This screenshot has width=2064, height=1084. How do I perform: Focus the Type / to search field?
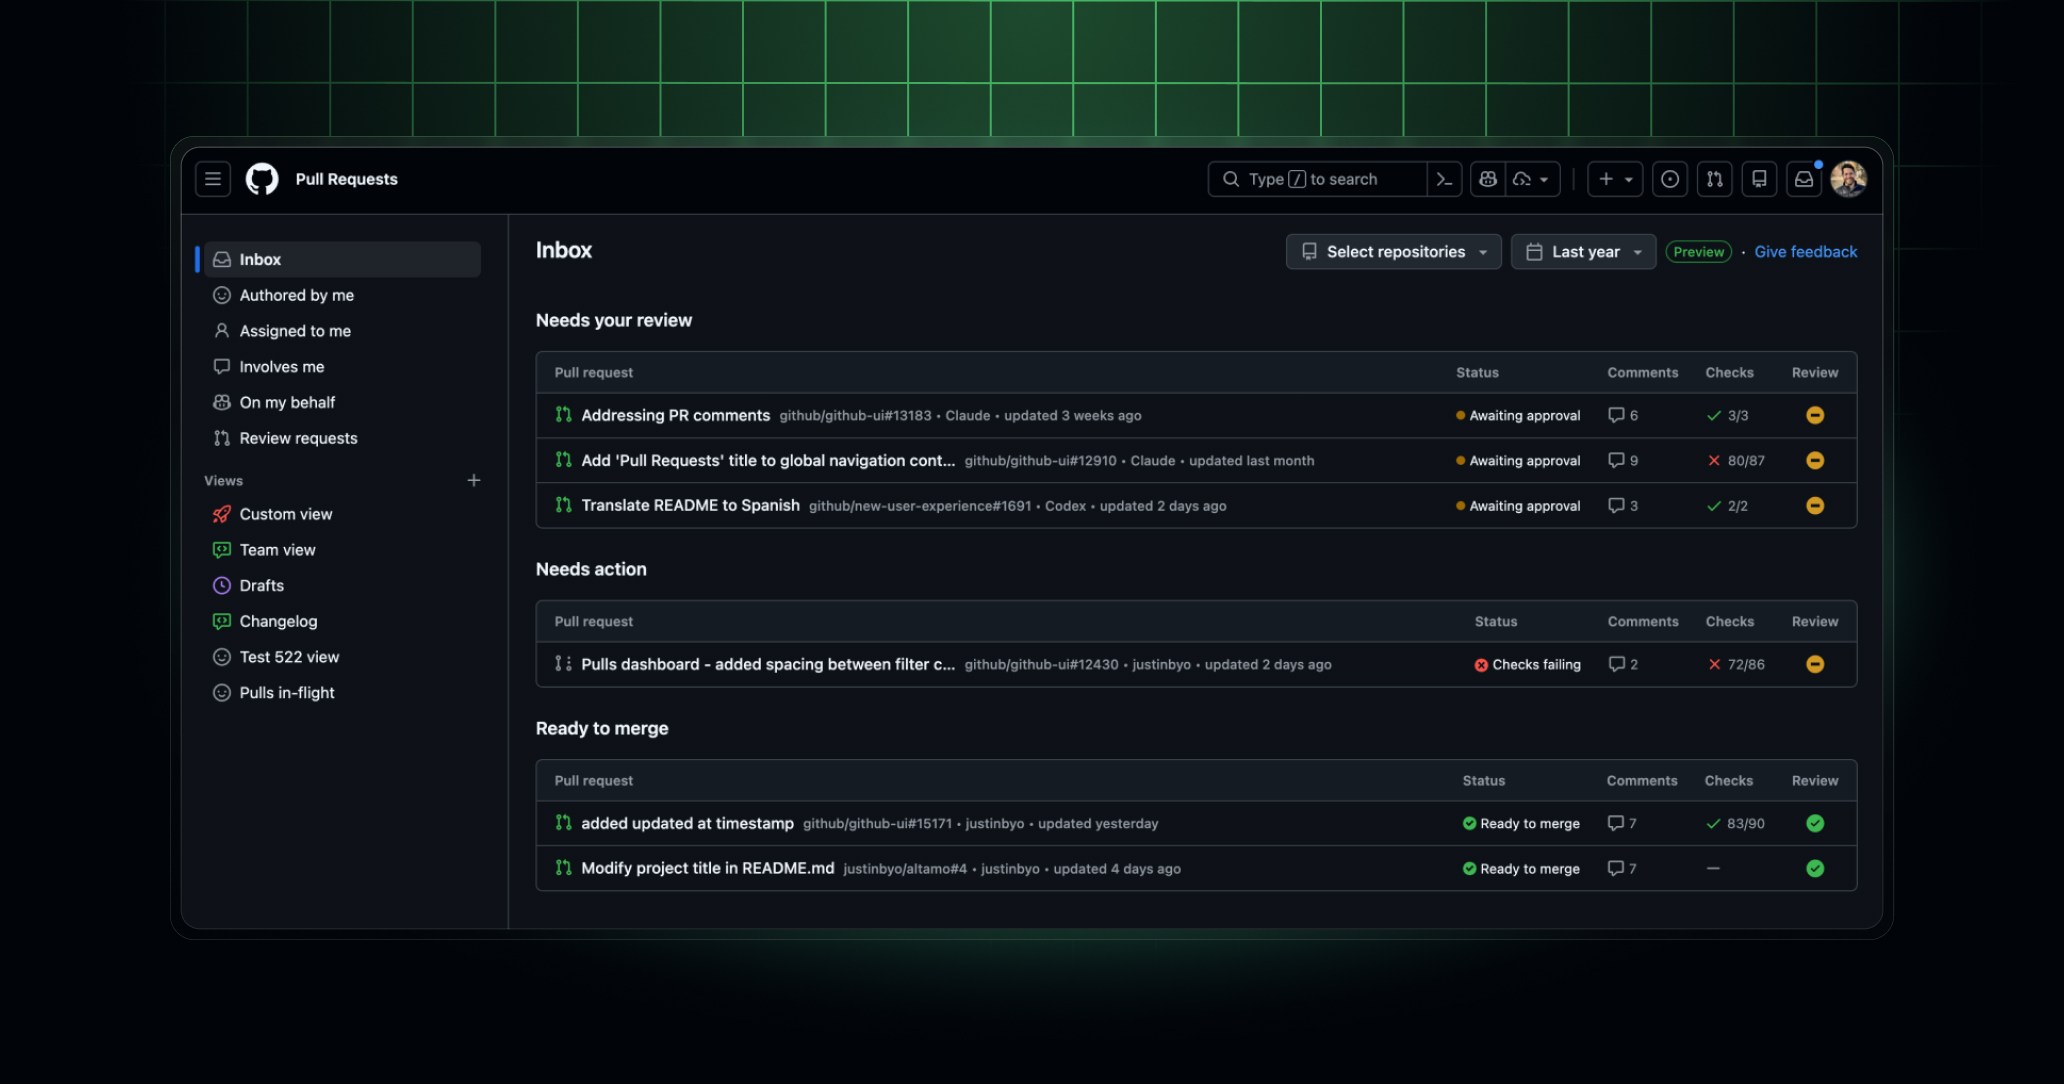1318,179
